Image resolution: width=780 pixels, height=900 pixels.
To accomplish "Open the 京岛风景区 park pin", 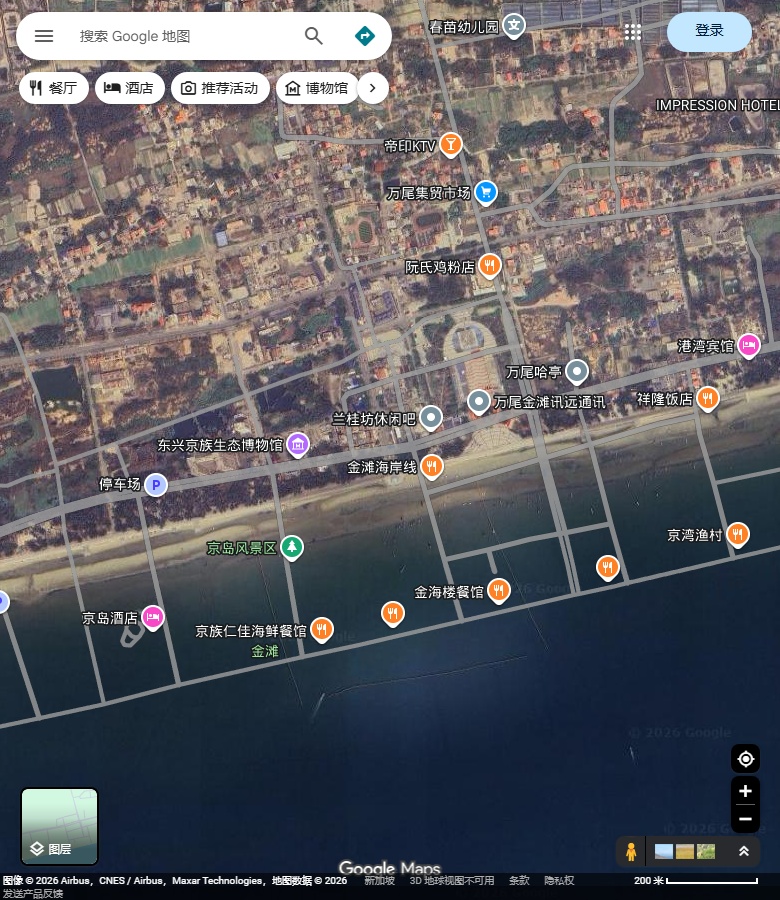I will [292, 548].
